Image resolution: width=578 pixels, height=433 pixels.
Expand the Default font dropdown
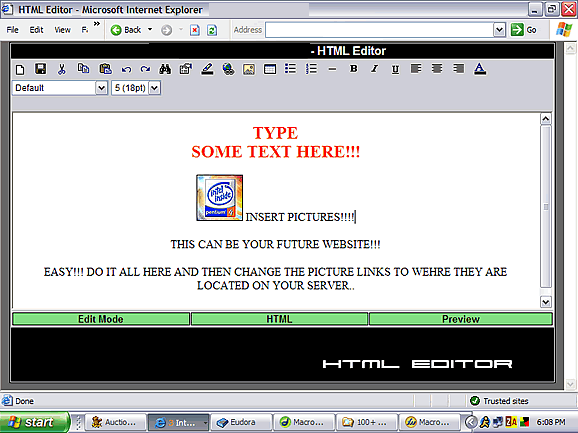click(101, 88)
